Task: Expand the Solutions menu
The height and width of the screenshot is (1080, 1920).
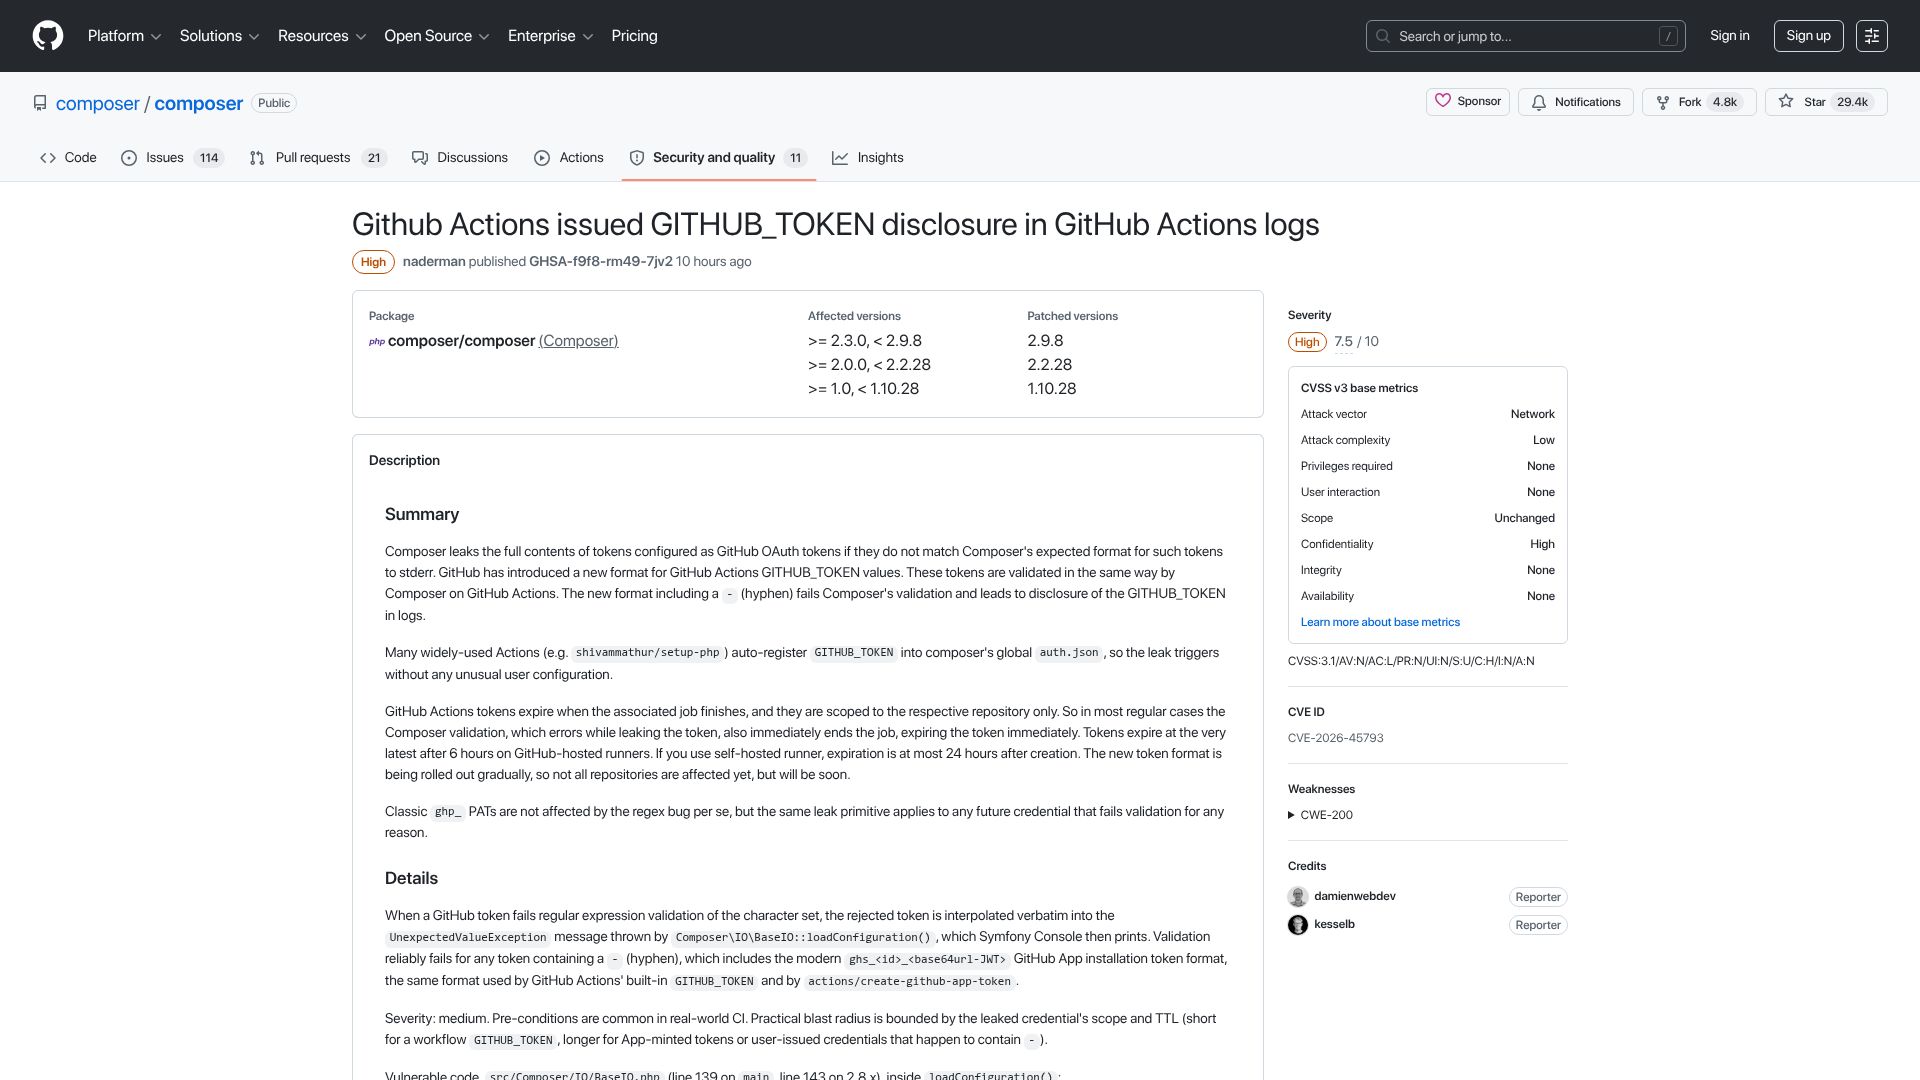Action: [x=219, y=36]
